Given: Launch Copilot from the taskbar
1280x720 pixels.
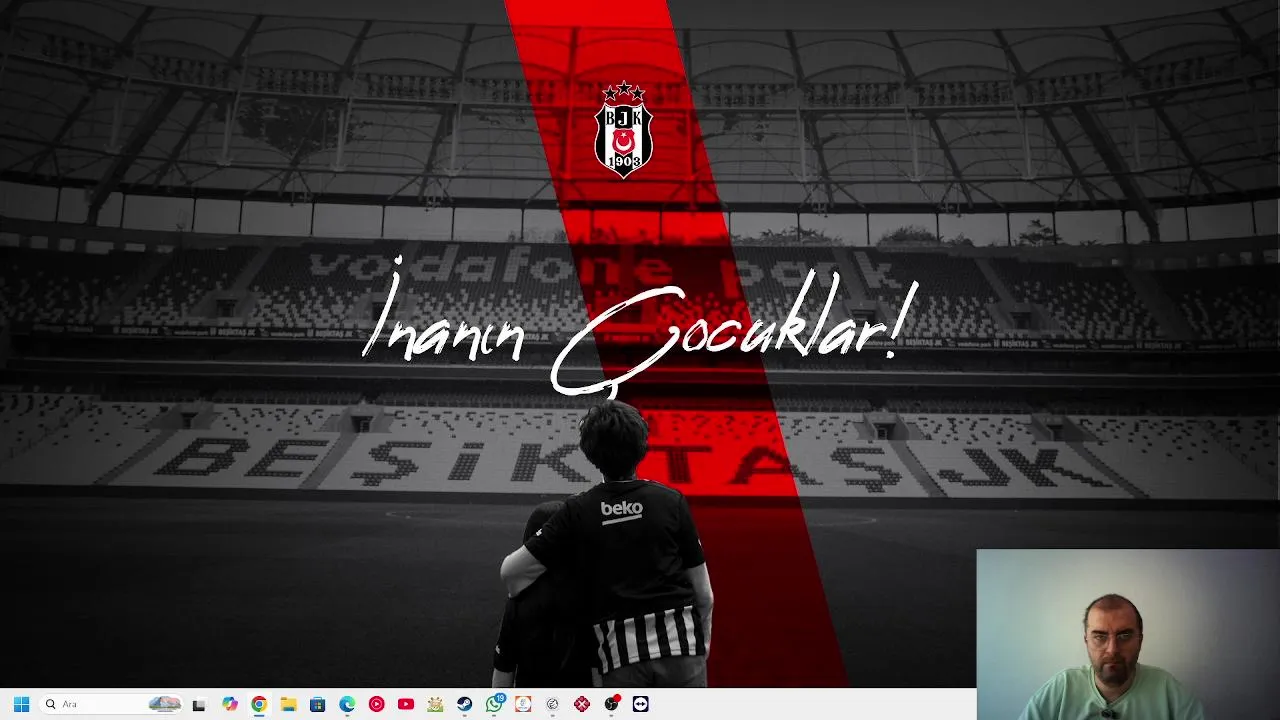Looking at the screenshot, I should tap(230, 704).
